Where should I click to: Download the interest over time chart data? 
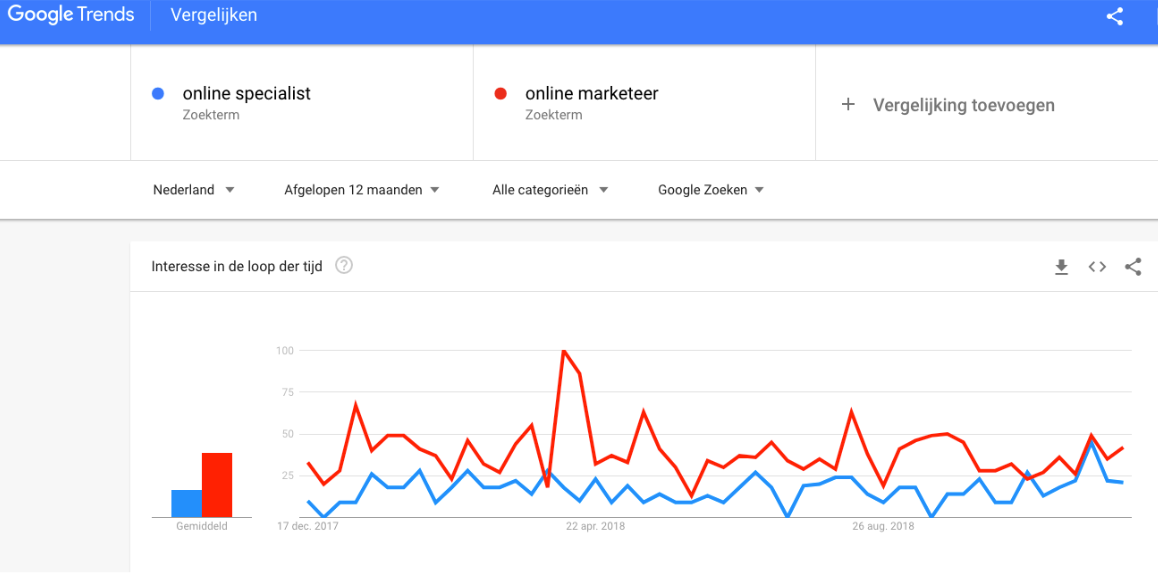pos(1061,267)
